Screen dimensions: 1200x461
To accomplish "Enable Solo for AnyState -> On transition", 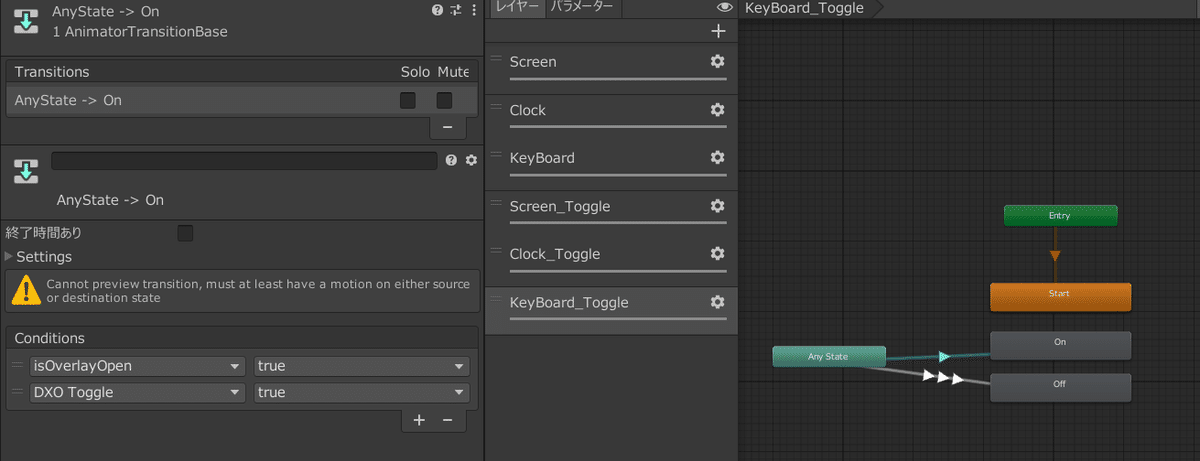I will click(x=408, y=100).
